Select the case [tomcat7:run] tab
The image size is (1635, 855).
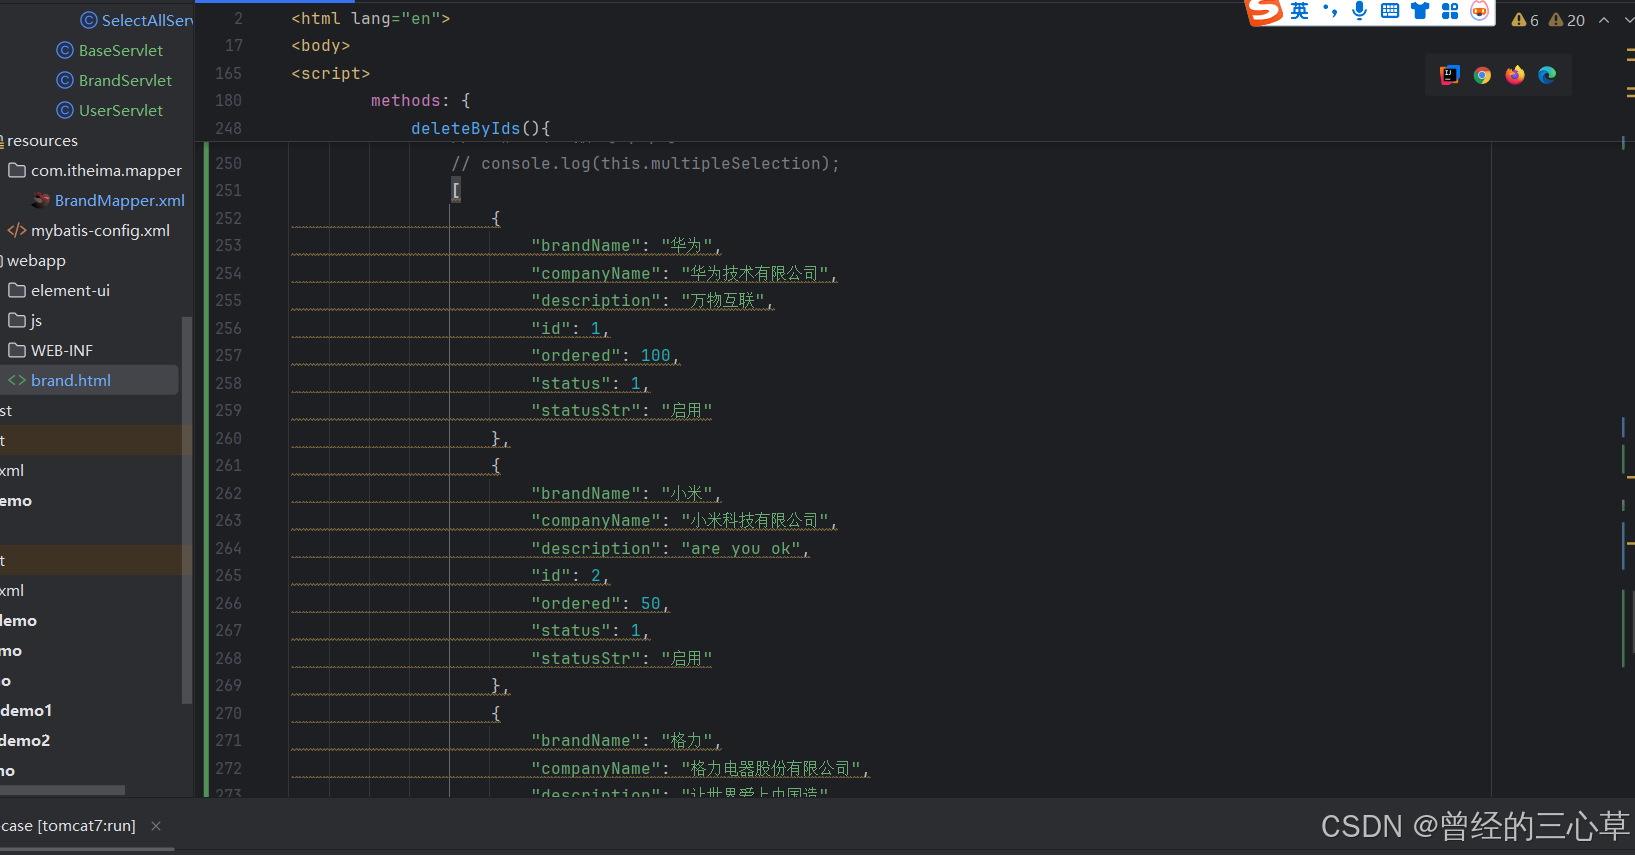pyautogui.click(x=68, y=826)
